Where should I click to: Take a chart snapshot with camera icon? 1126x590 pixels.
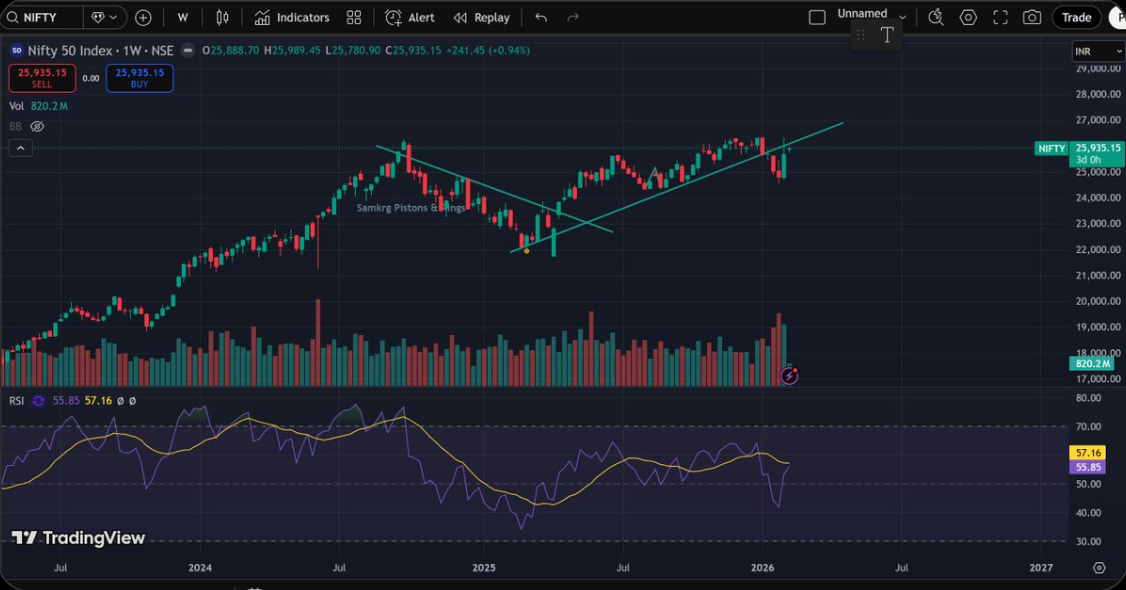(1032, 17)
